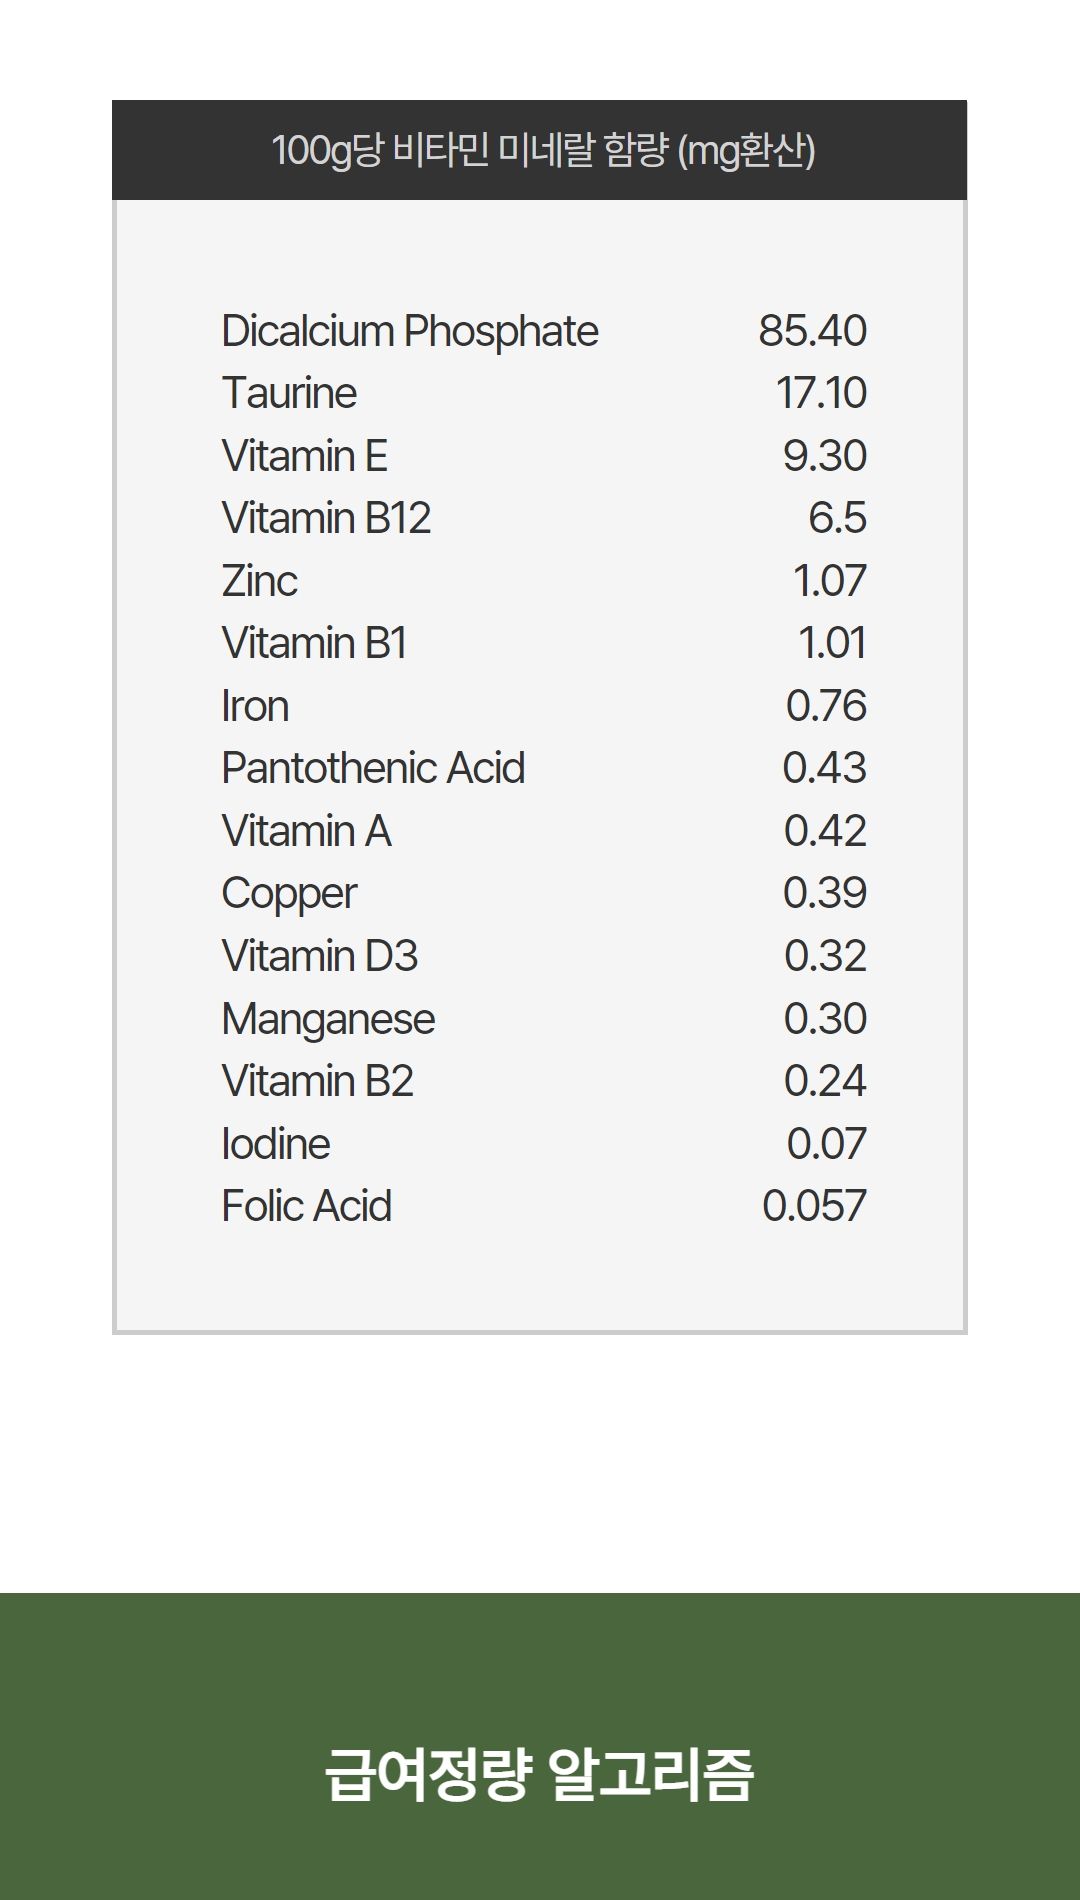This screenshot has height=1900, width=1080.
Task: Select the Dicalcium Phosphate label
Action: coord(409,332)
